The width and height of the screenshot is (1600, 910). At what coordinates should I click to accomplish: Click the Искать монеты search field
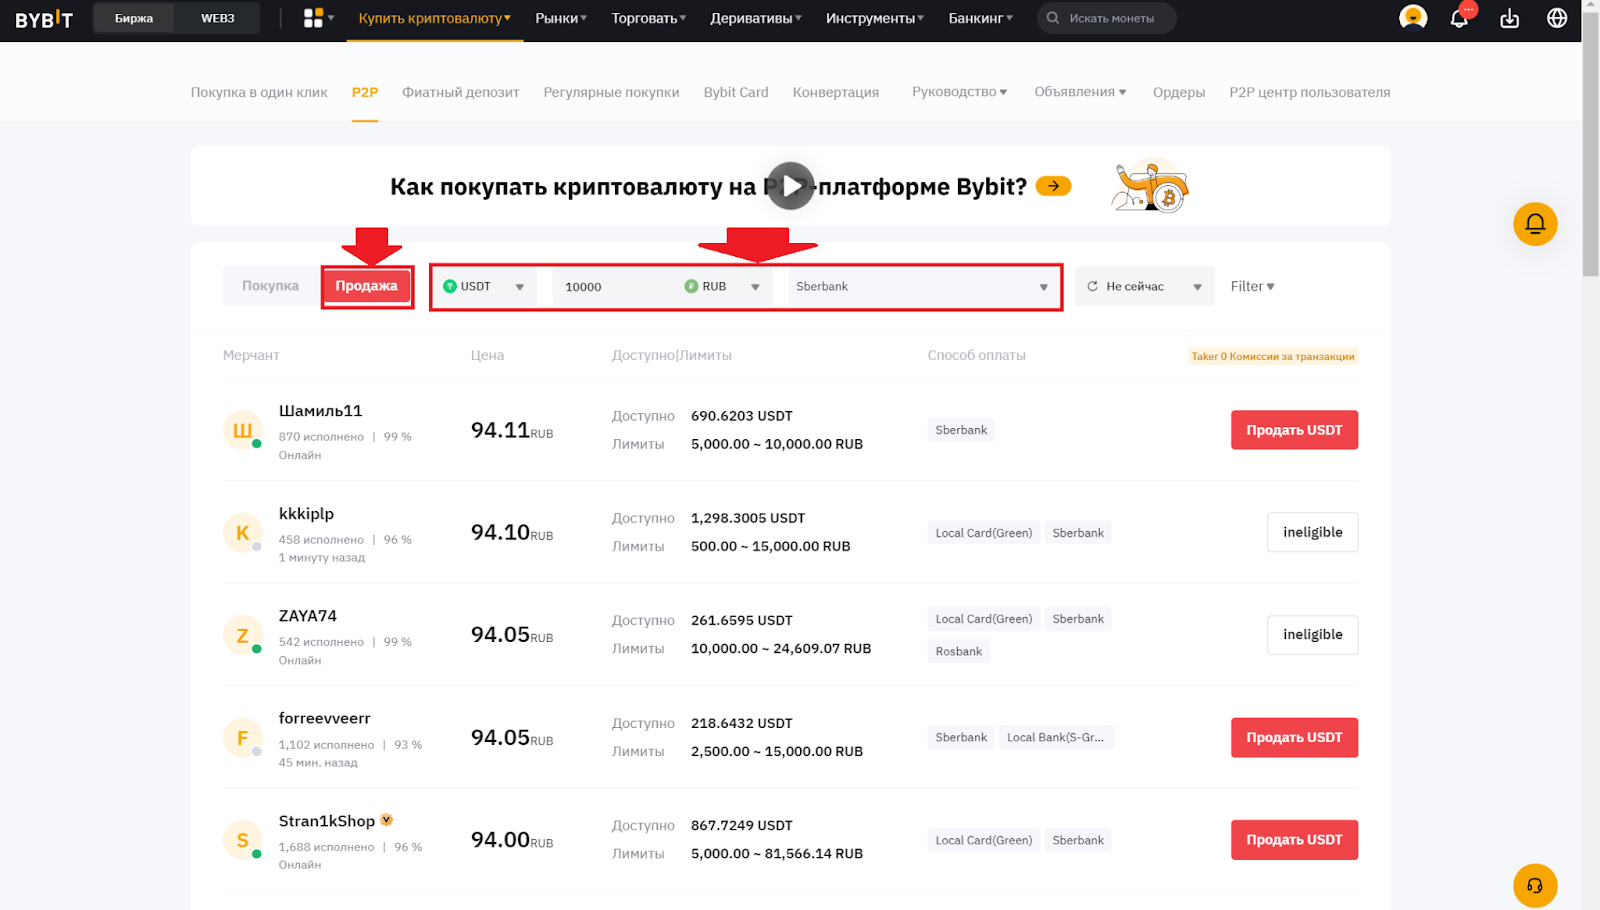(1106, 18)
